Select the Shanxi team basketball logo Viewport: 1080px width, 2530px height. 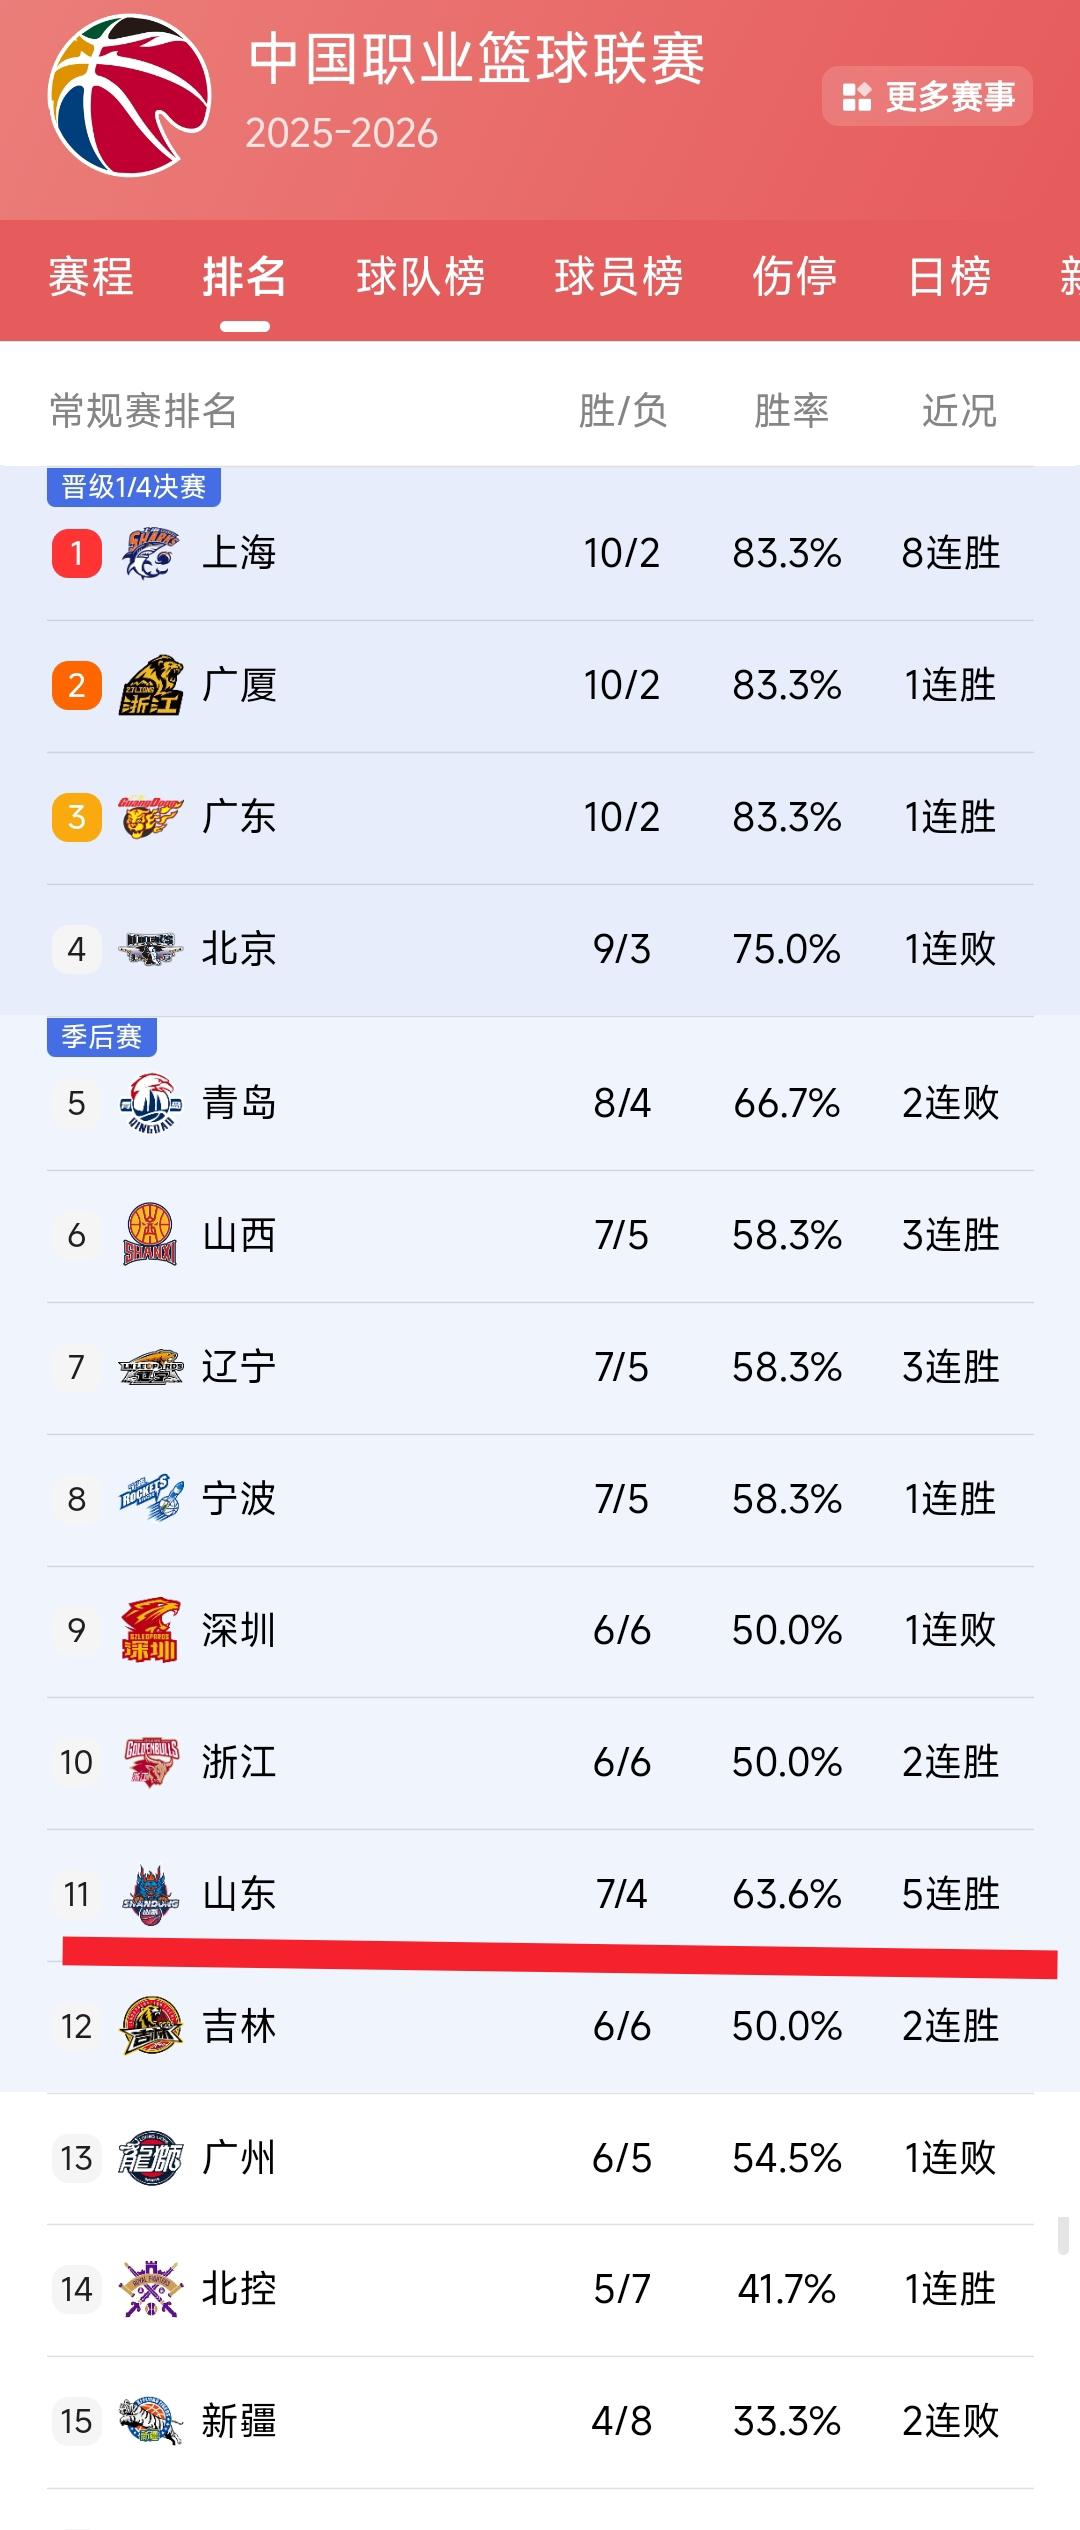[x=150, y=1236]
